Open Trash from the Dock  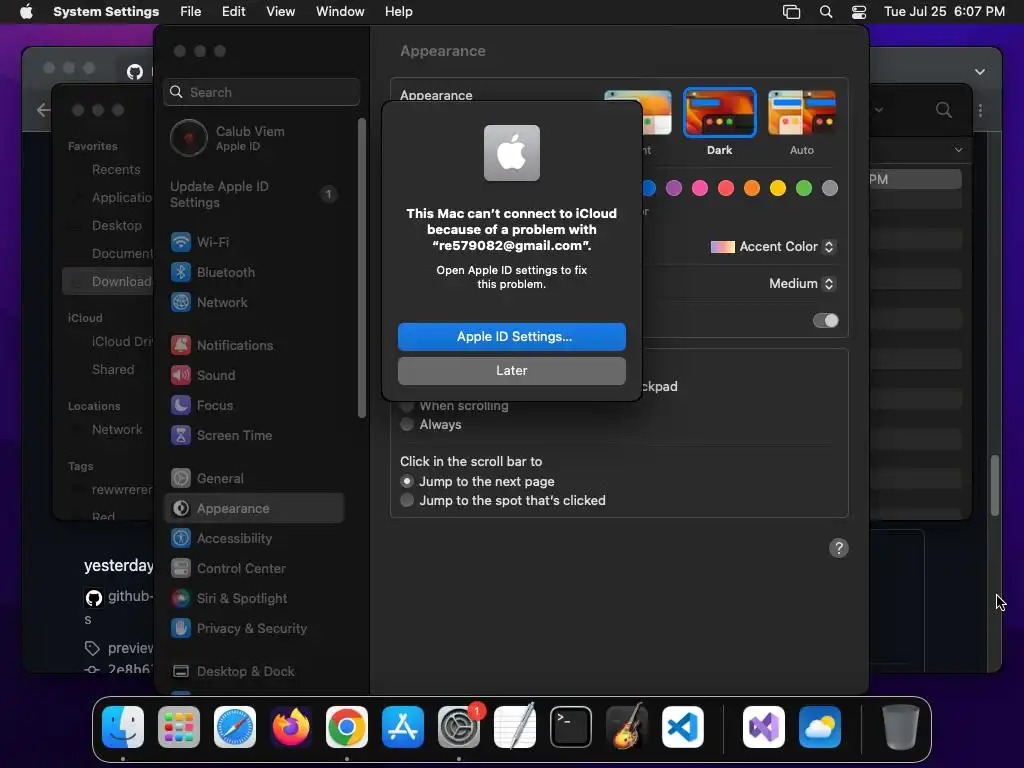click(901, 727)
